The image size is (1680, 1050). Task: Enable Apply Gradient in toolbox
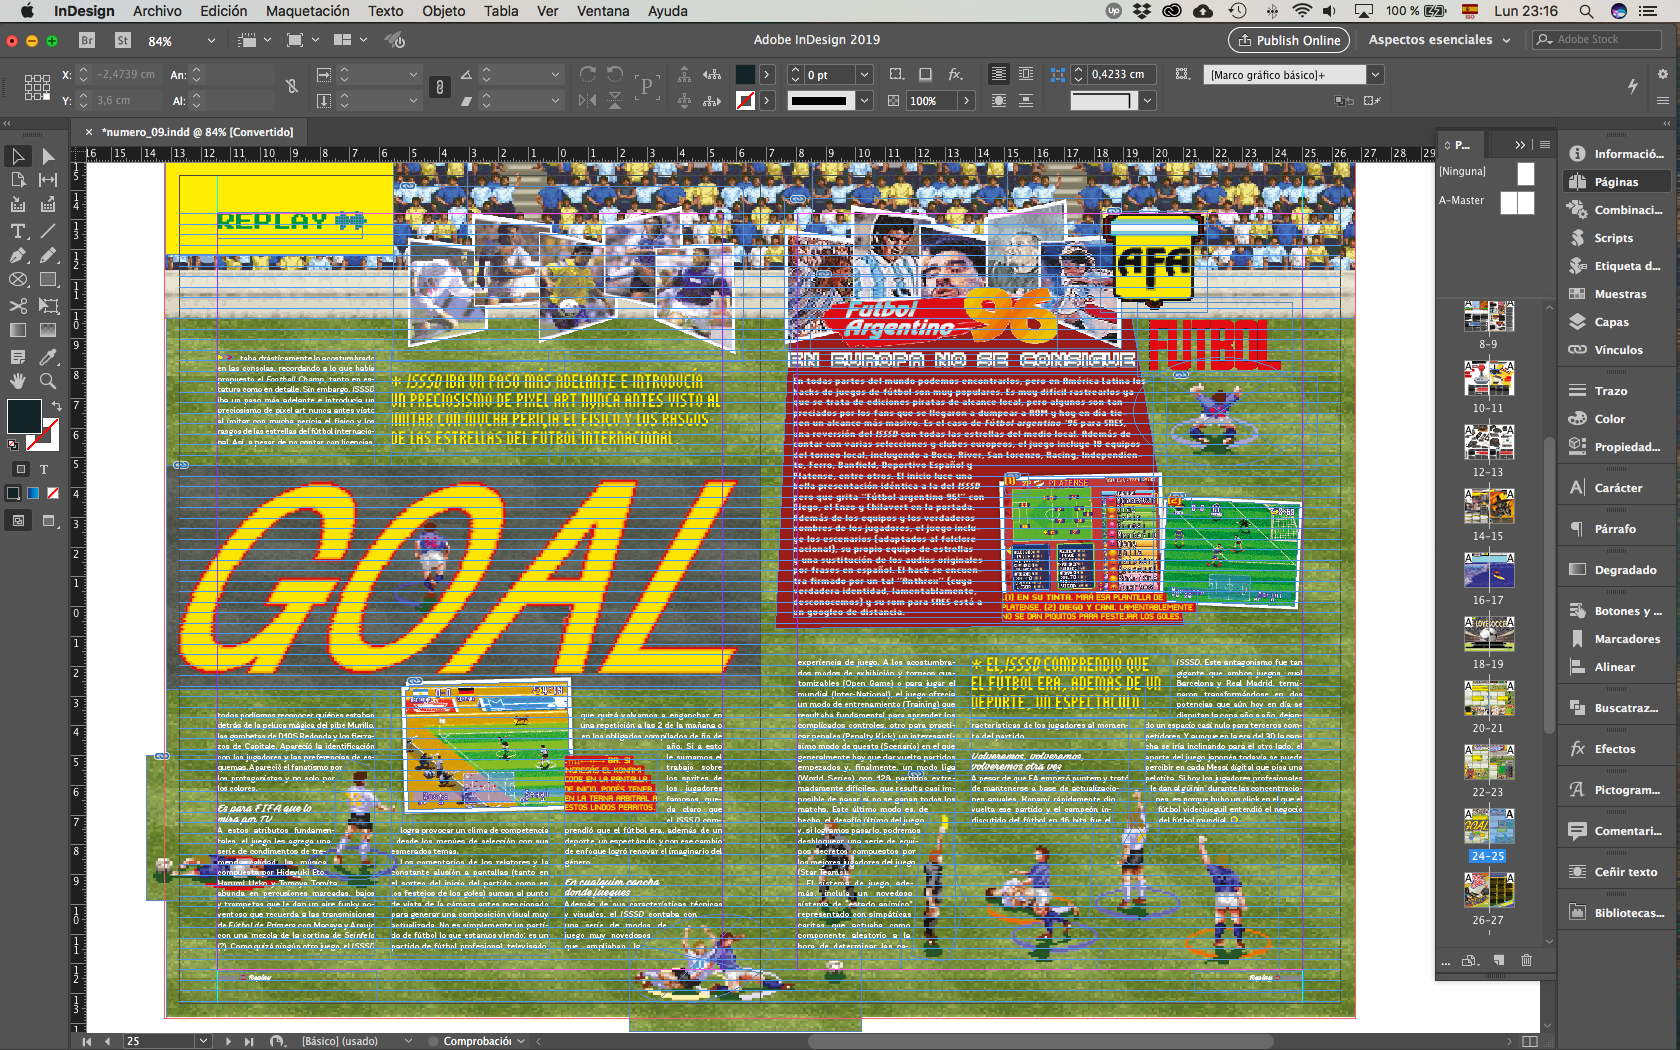tap(33, 493)
